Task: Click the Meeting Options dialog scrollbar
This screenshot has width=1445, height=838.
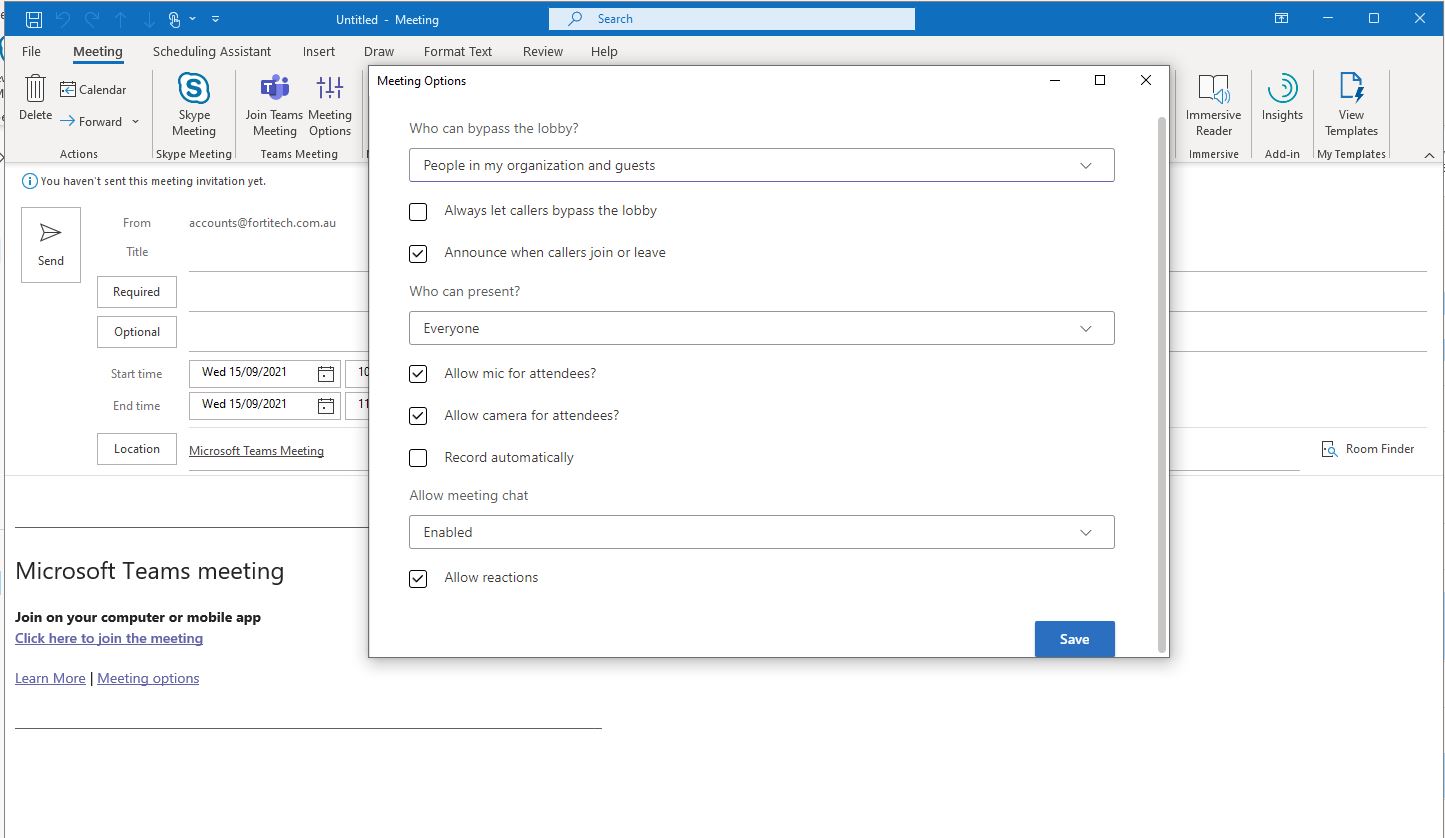Action: [x=1161, y=384]
